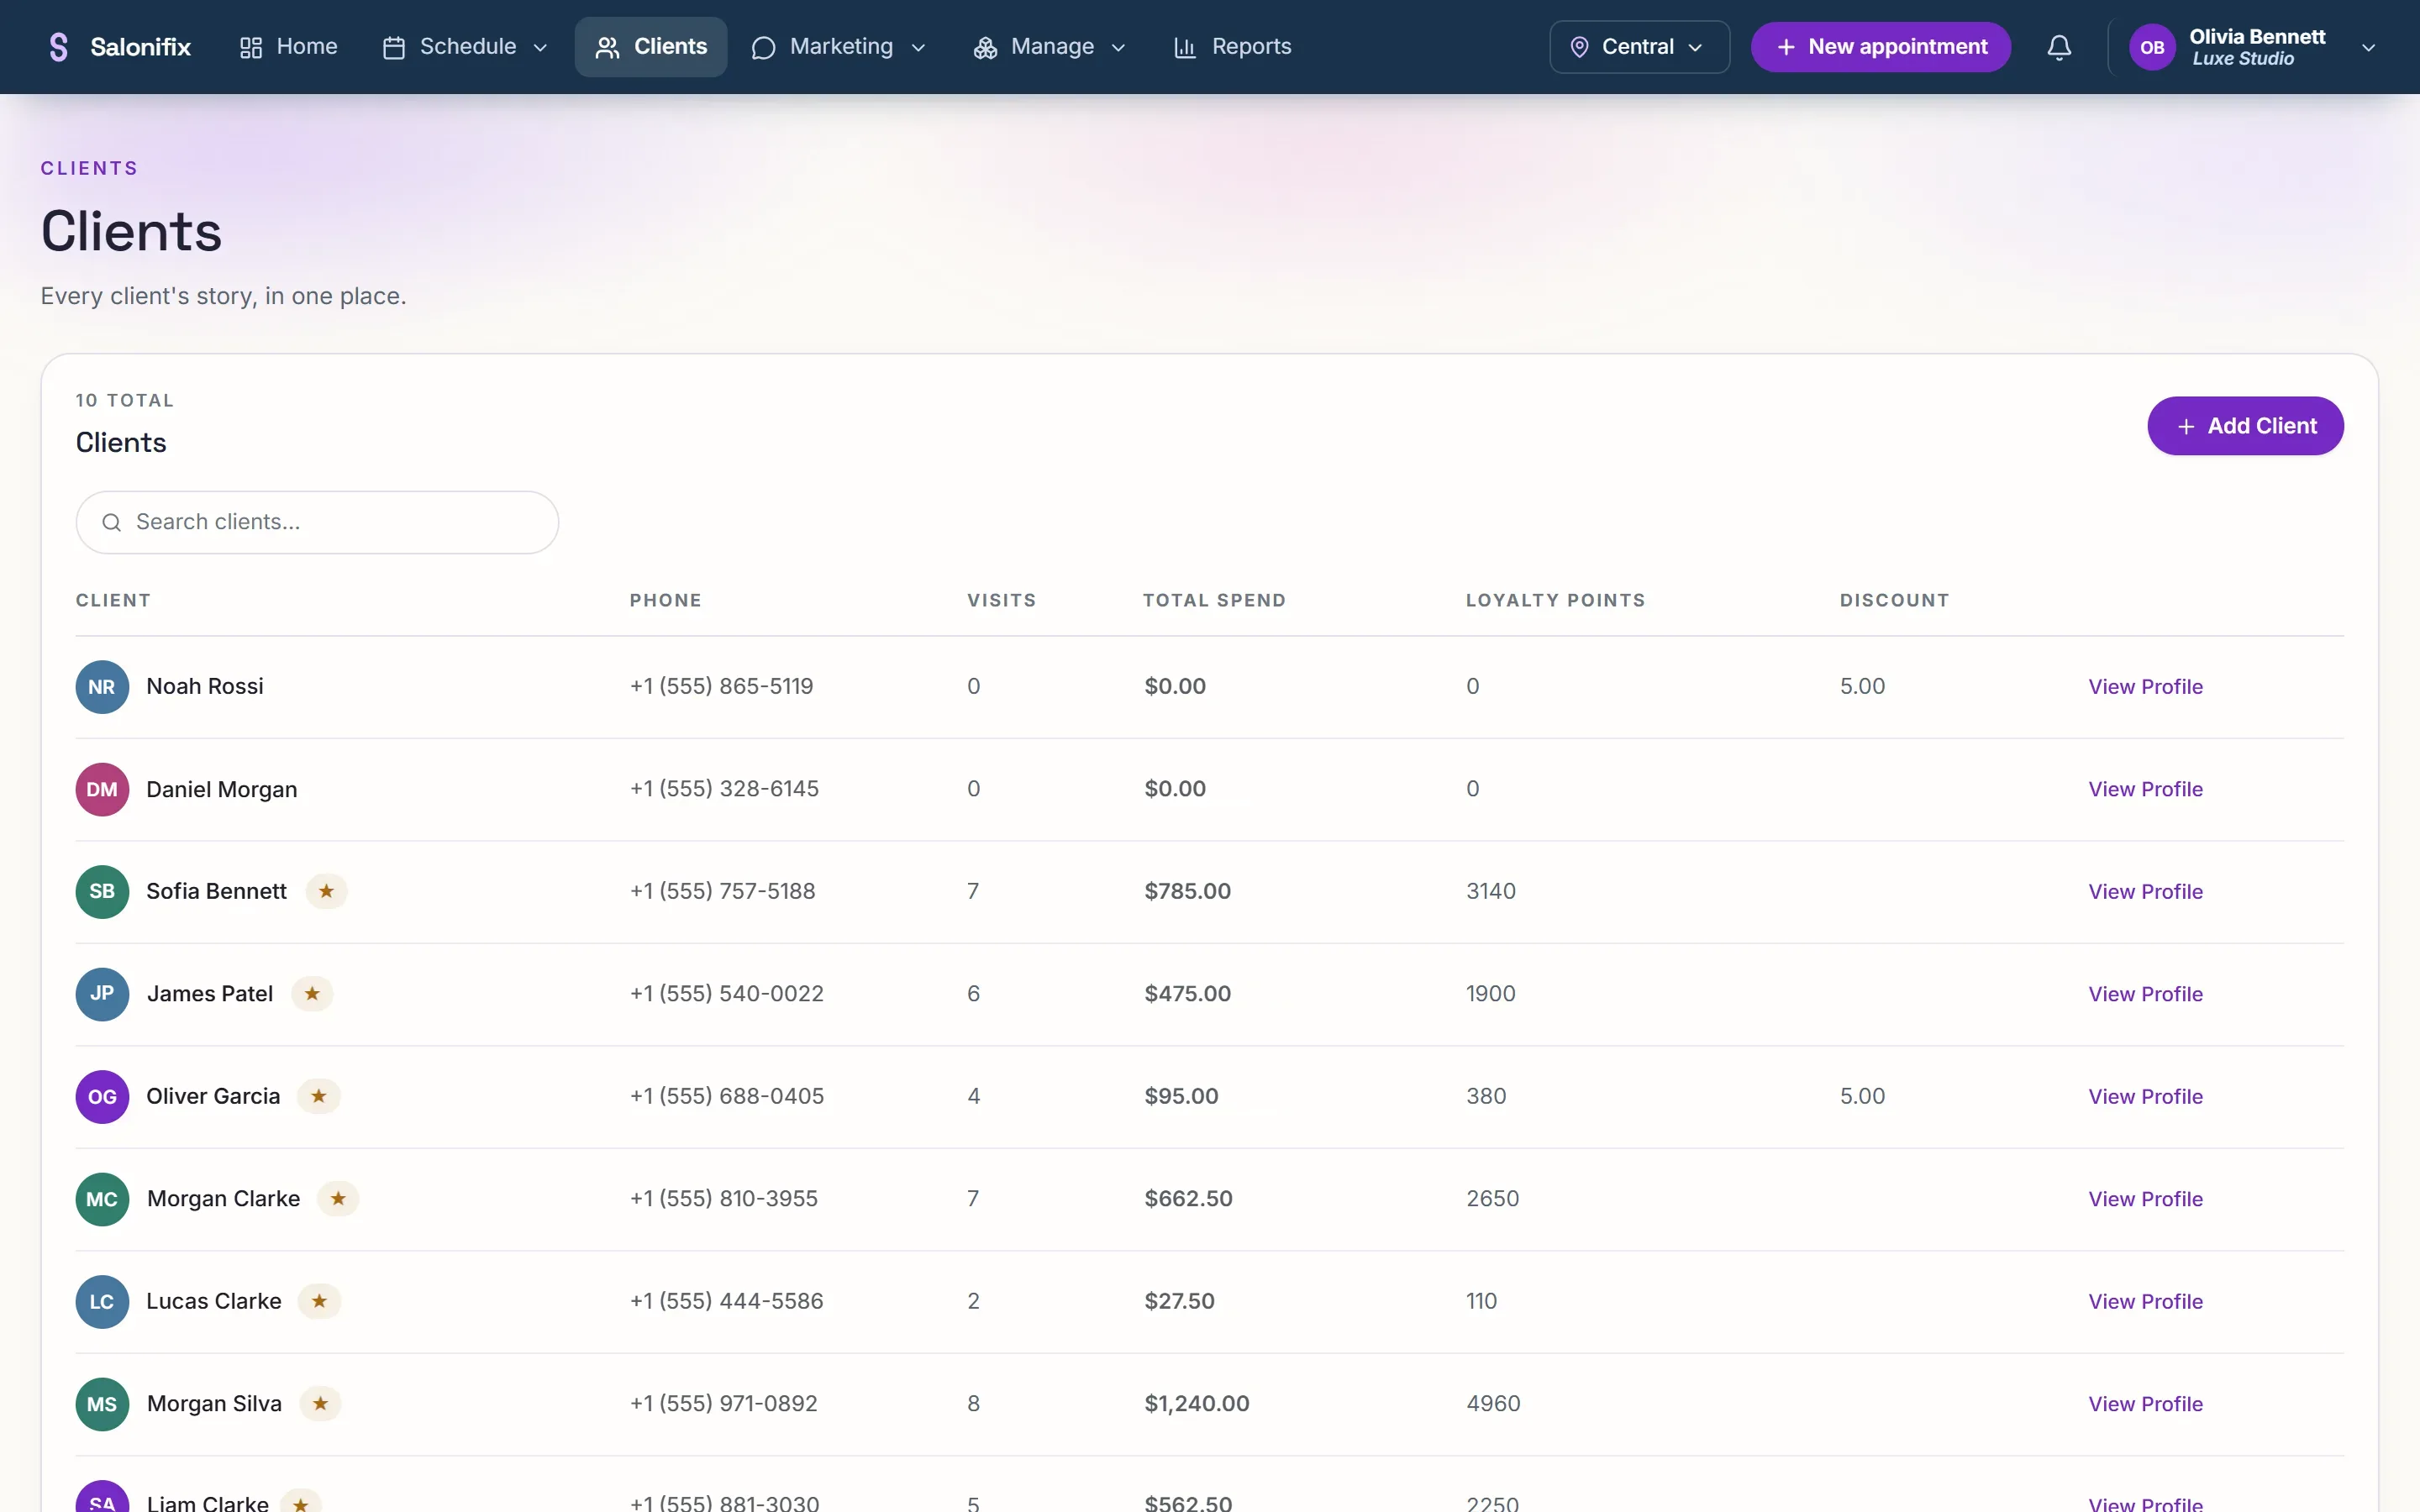2420x1512 pixels.
Task: Click star badge next to Lucas Clarke
Action: (x=319, y=1301)
